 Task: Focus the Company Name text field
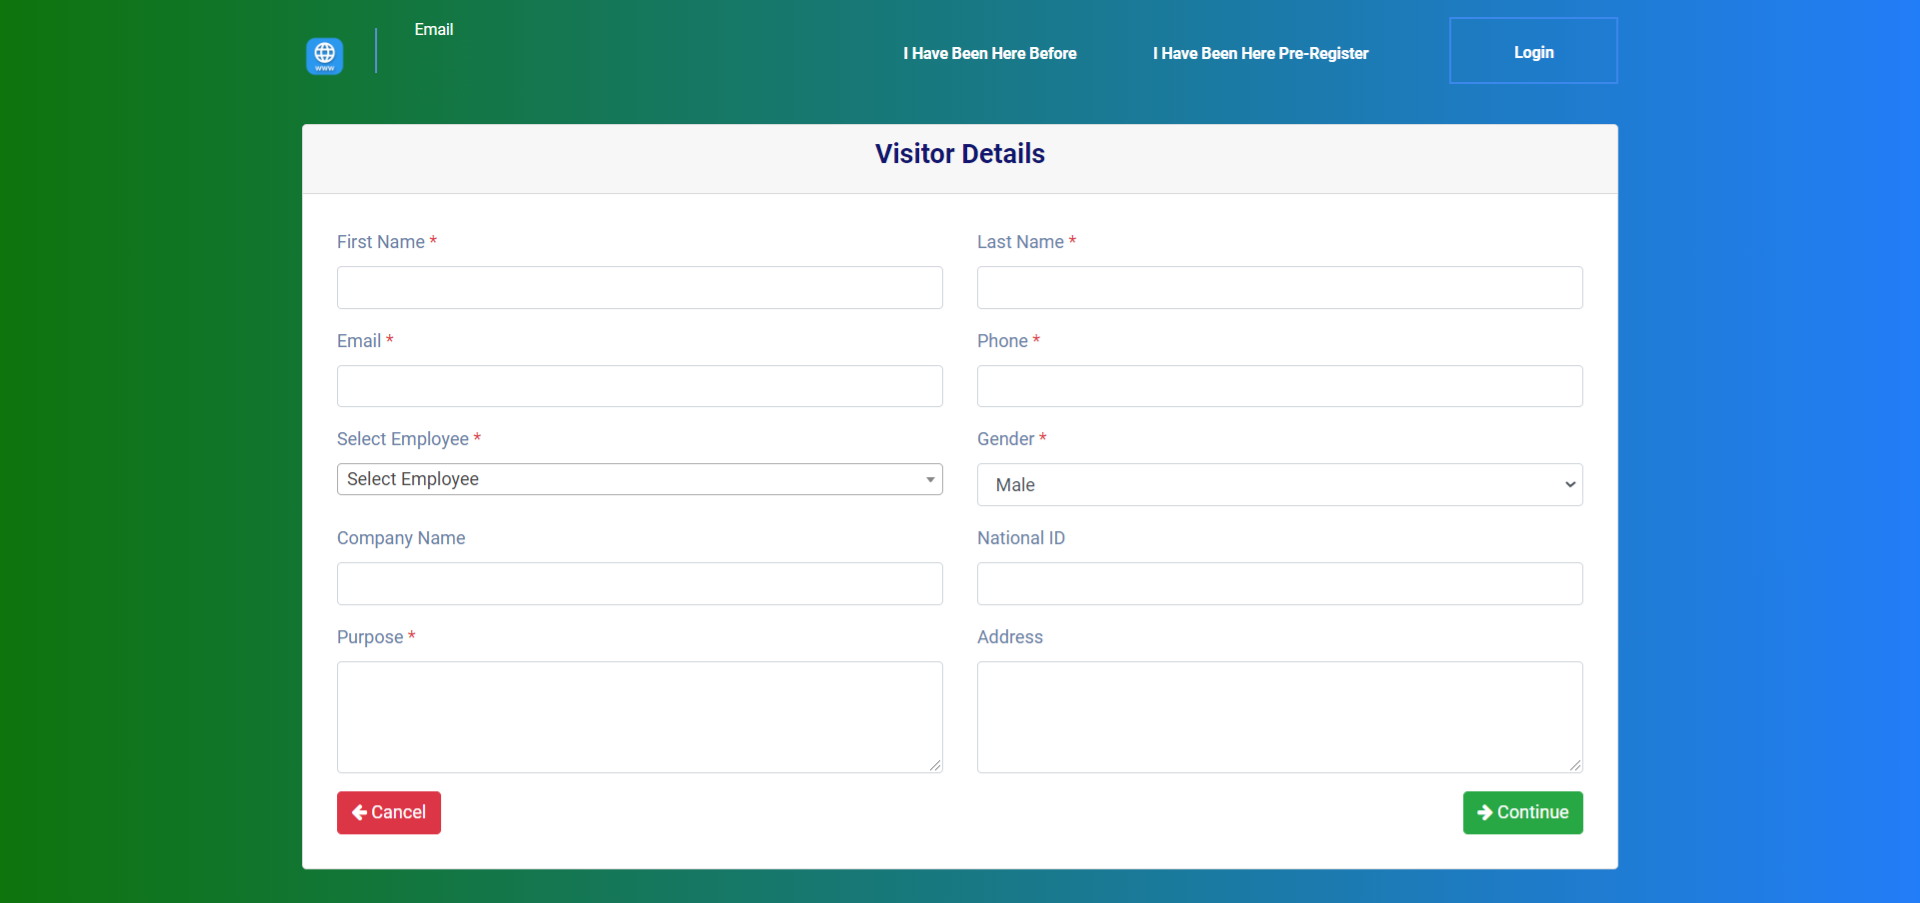pyautogui.click(x=639, y=584)
